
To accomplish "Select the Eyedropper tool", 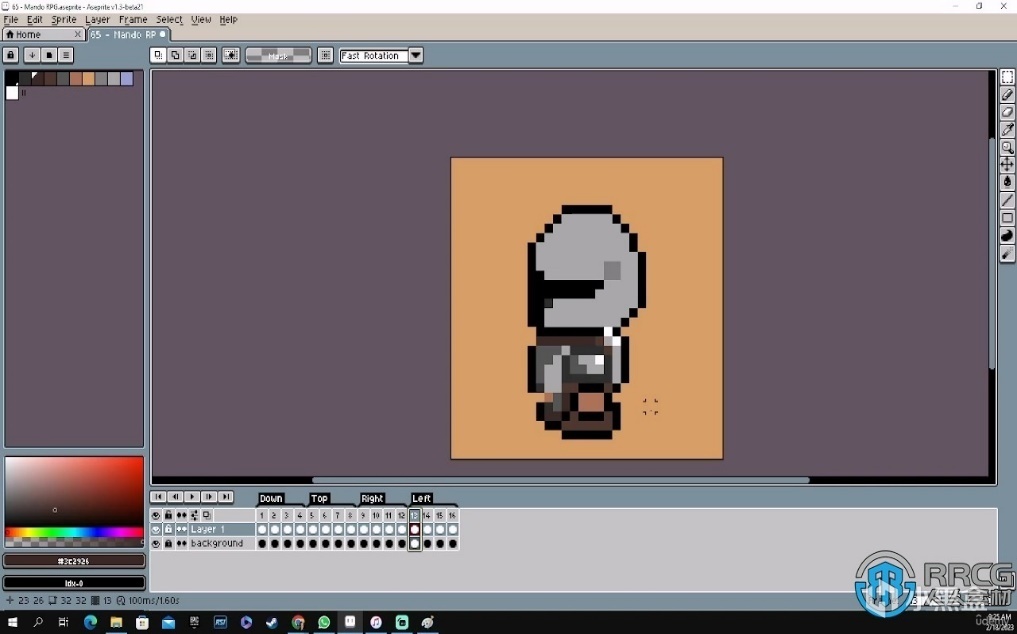I will pos(1007,130).
